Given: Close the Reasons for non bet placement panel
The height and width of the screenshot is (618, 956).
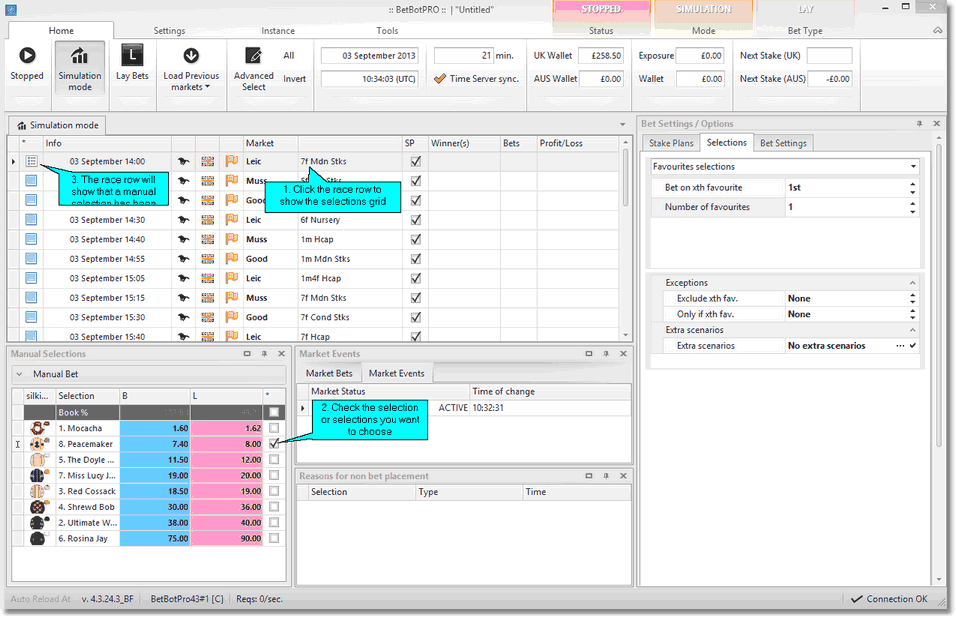Looking at the screenshot, I should (x=623, y=475).
